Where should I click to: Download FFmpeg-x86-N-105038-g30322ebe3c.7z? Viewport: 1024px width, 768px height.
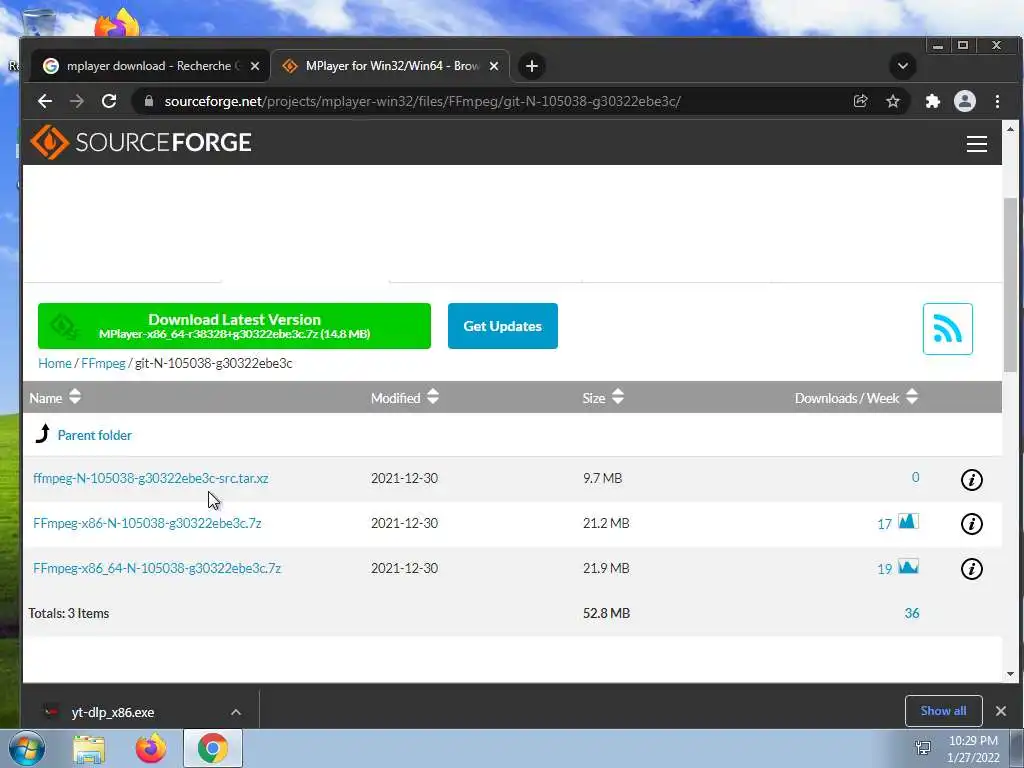[x=147, y=523]
